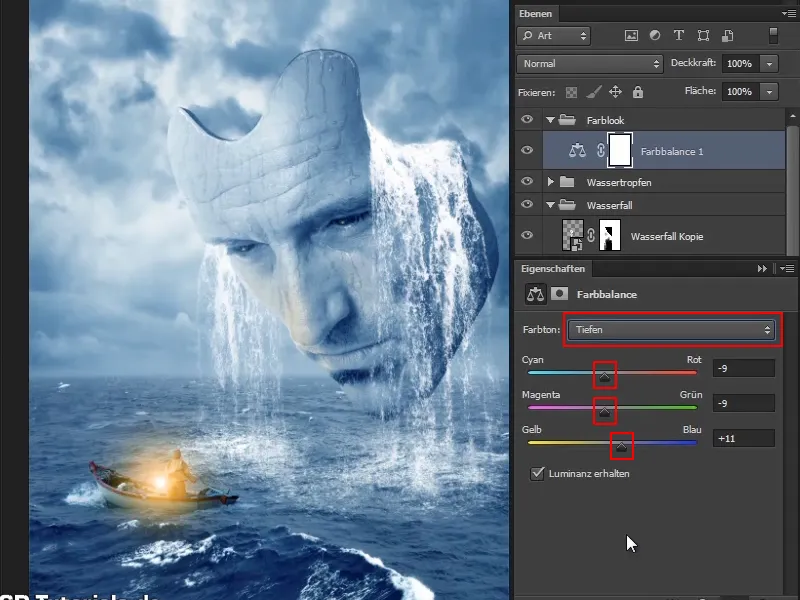
Task: Switch to the Eigenschaften tab
Action: pyautogui.click(x=553, y=268)
